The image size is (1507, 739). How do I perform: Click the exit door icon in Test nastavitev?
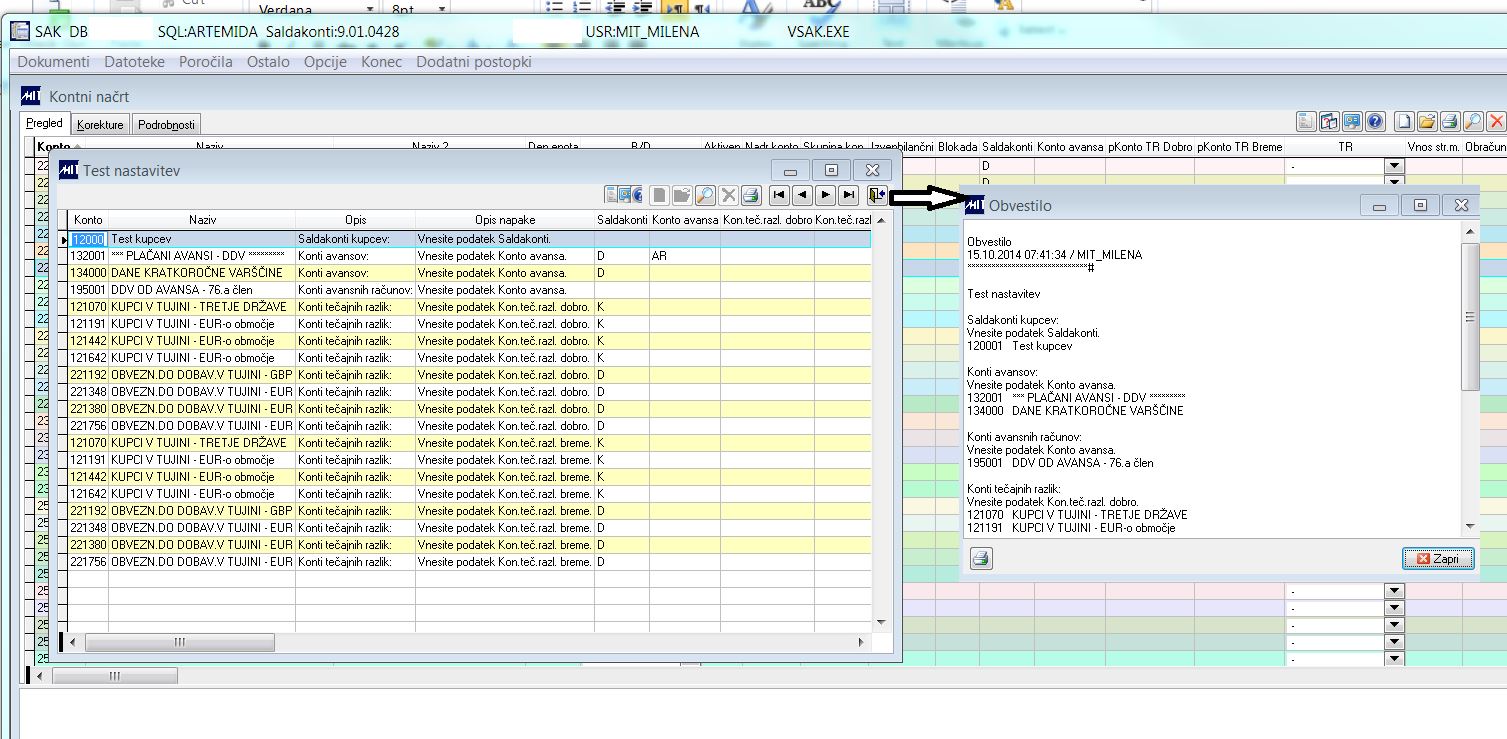click(x=877, y=195)
